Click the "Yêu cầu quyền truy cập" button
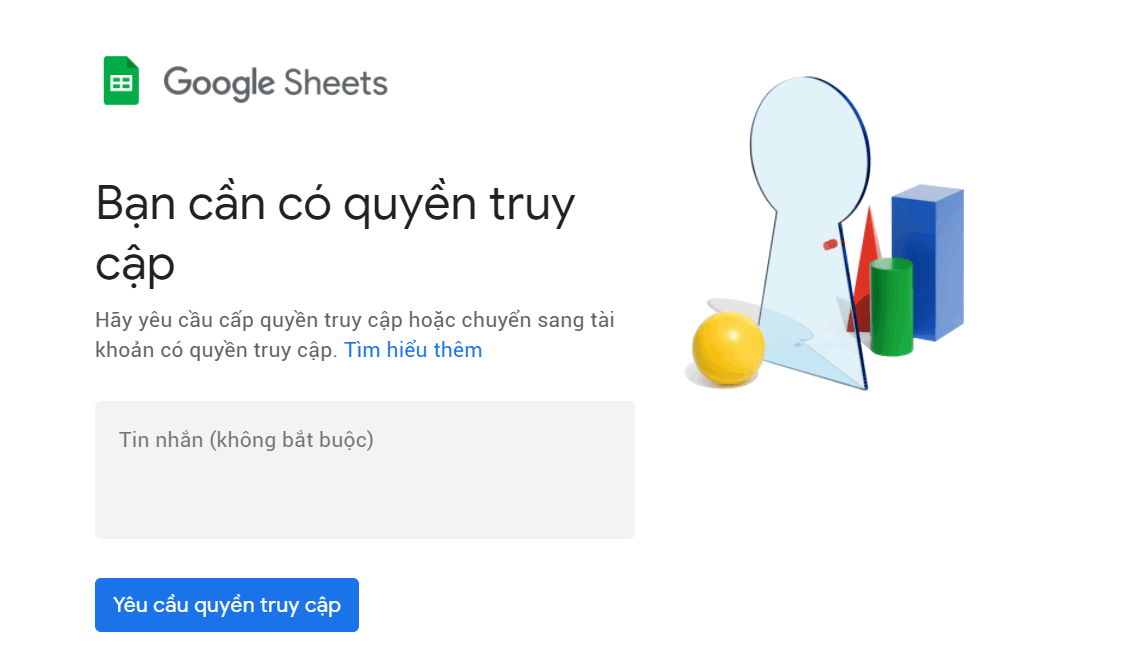 click(227, 605)
